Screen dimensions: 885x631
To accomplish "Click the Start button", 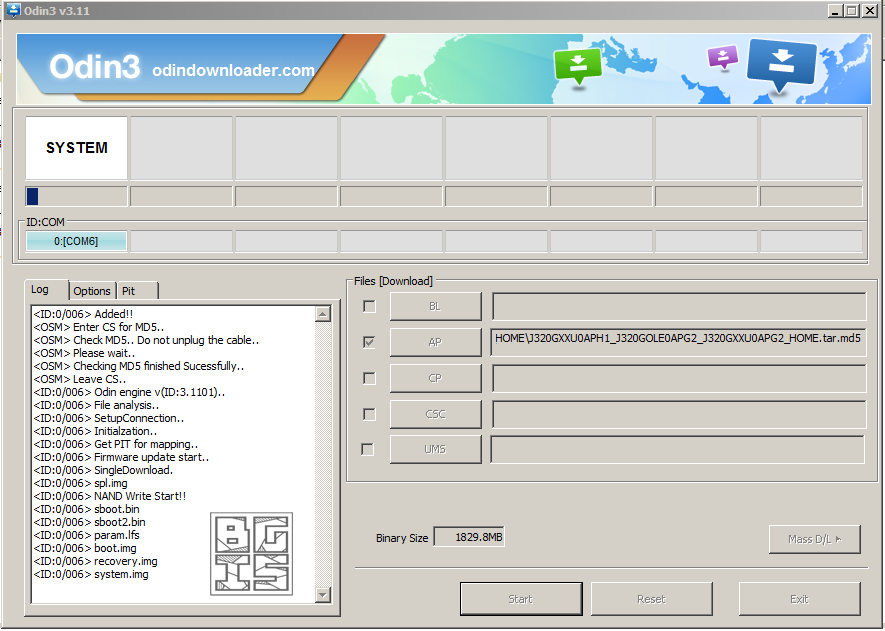I will click(x=521, y=599).
